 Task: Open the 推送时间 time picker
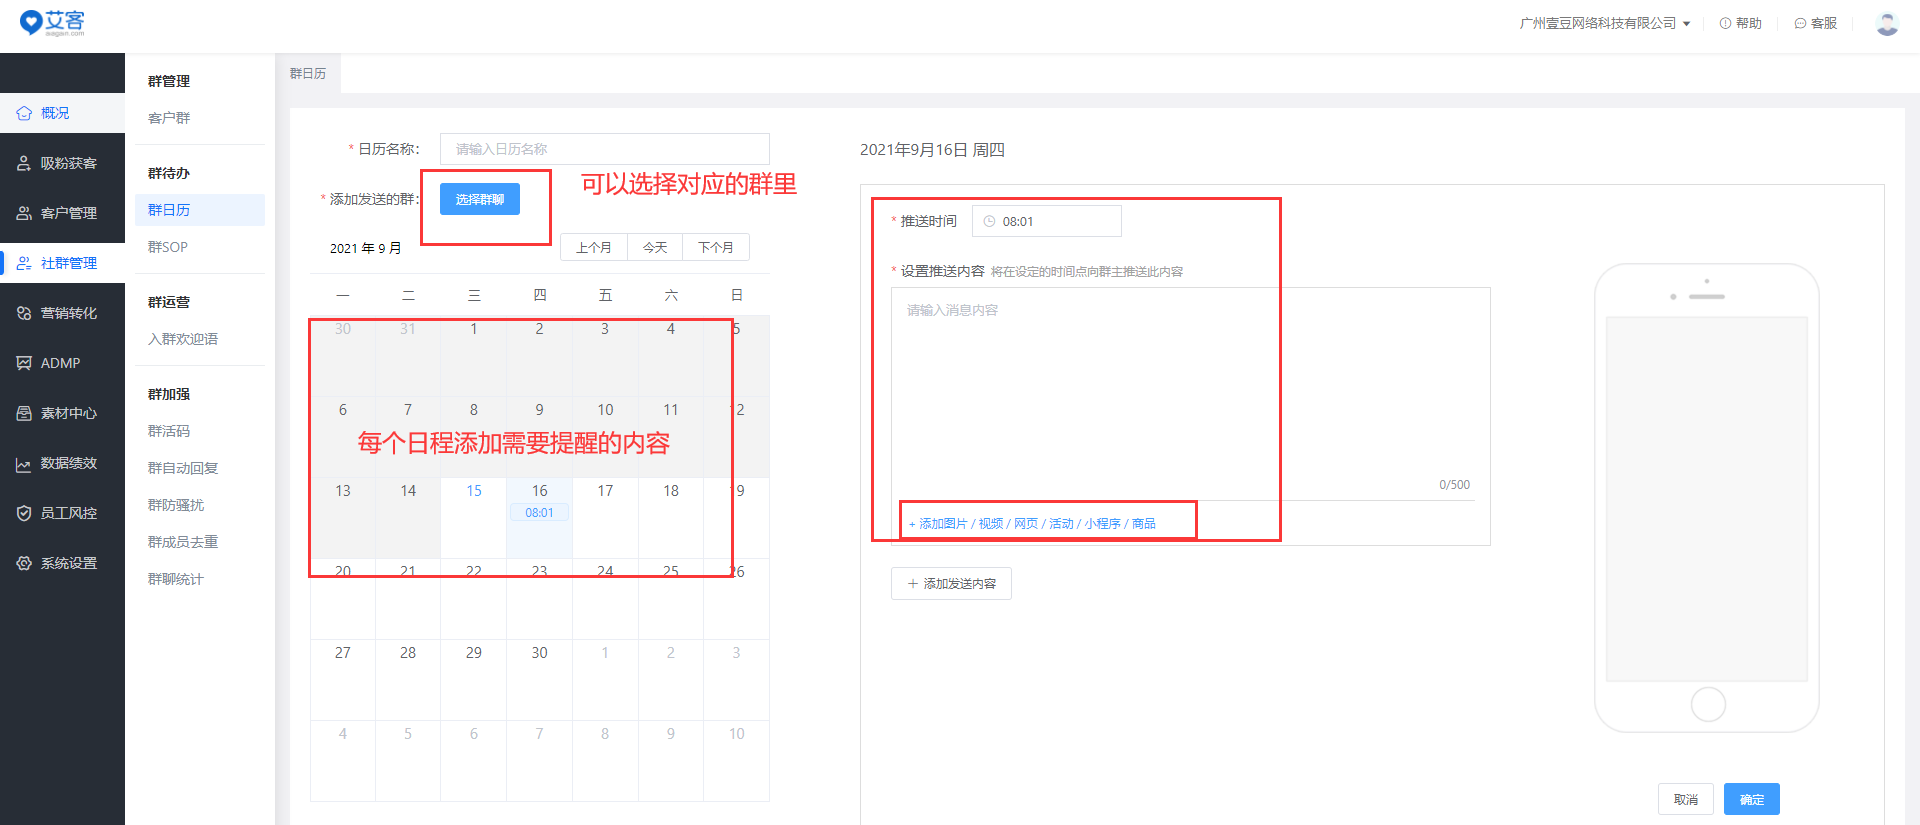pos(1046,221)
